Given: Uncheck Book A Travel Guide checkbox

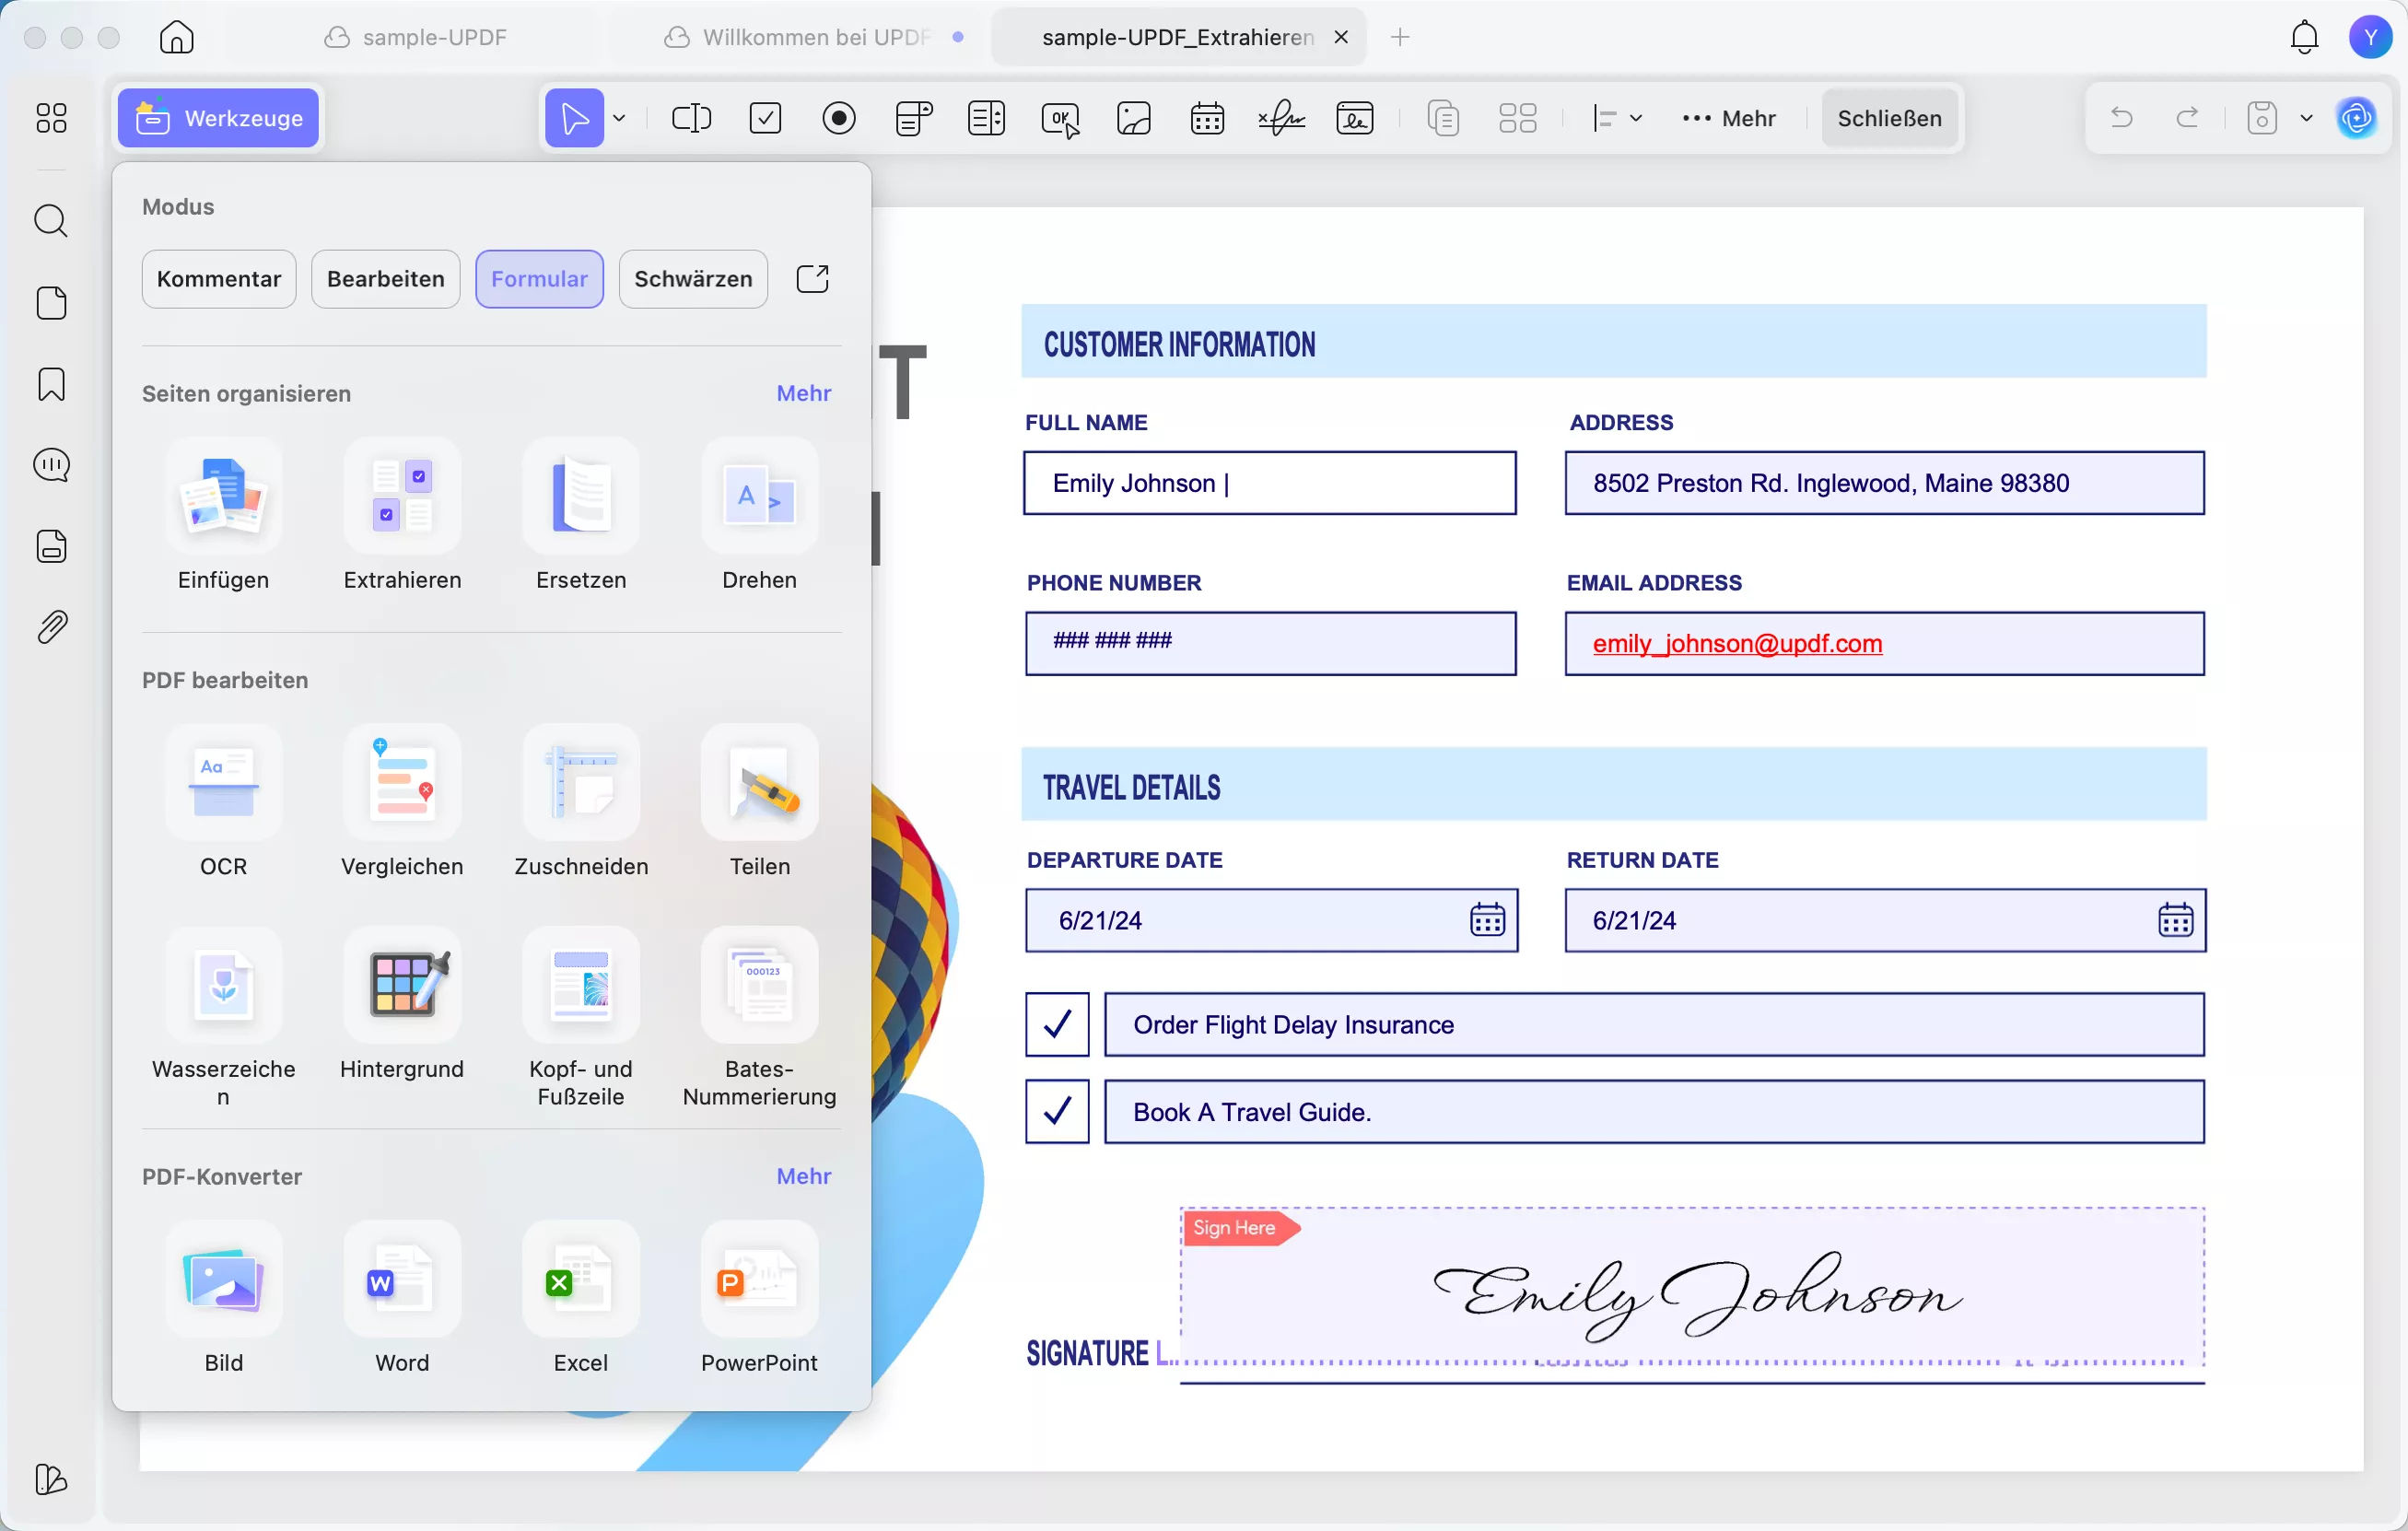Looking at the screenshot, I should point(1056,1111).
